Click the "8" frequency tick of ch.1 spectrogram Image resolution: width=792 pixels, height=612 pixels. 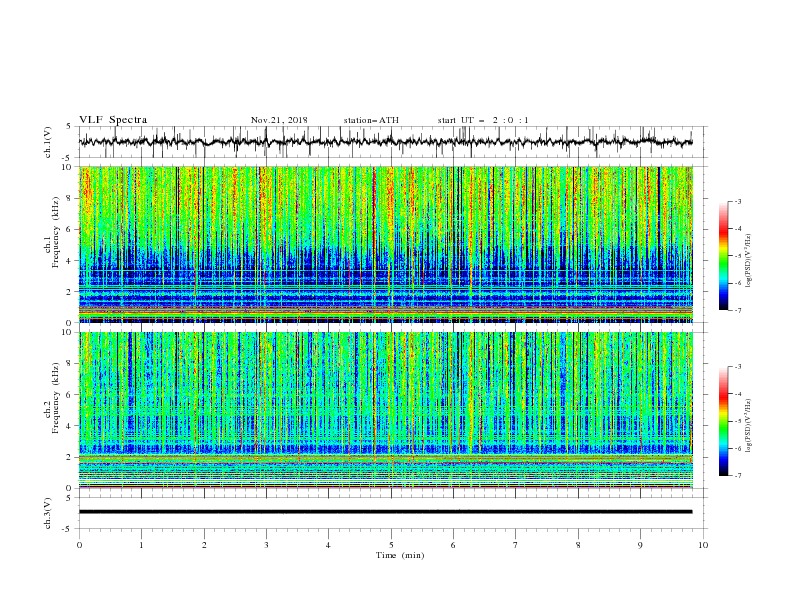[x=70, y=198]
